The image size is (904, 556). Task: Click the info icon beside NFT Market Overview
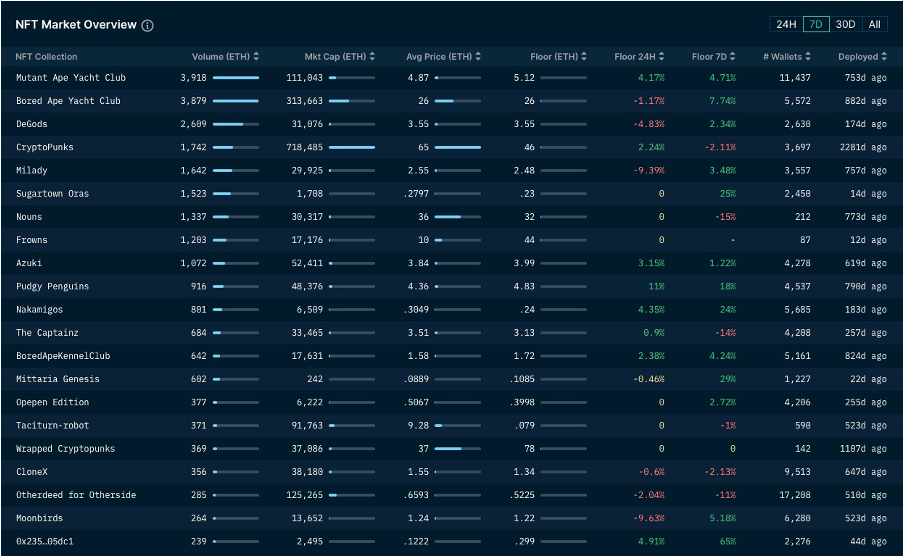(148, 25)
